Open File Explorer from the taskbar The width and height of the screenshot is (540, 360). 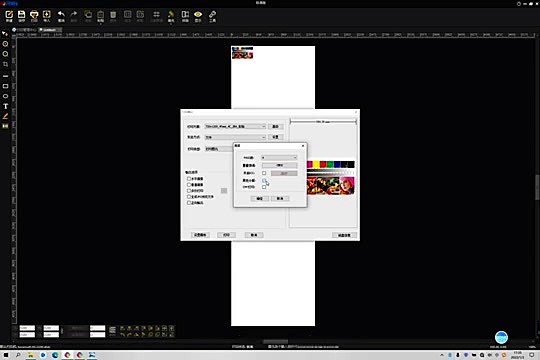pyautogui.click(x=30, y=355)
